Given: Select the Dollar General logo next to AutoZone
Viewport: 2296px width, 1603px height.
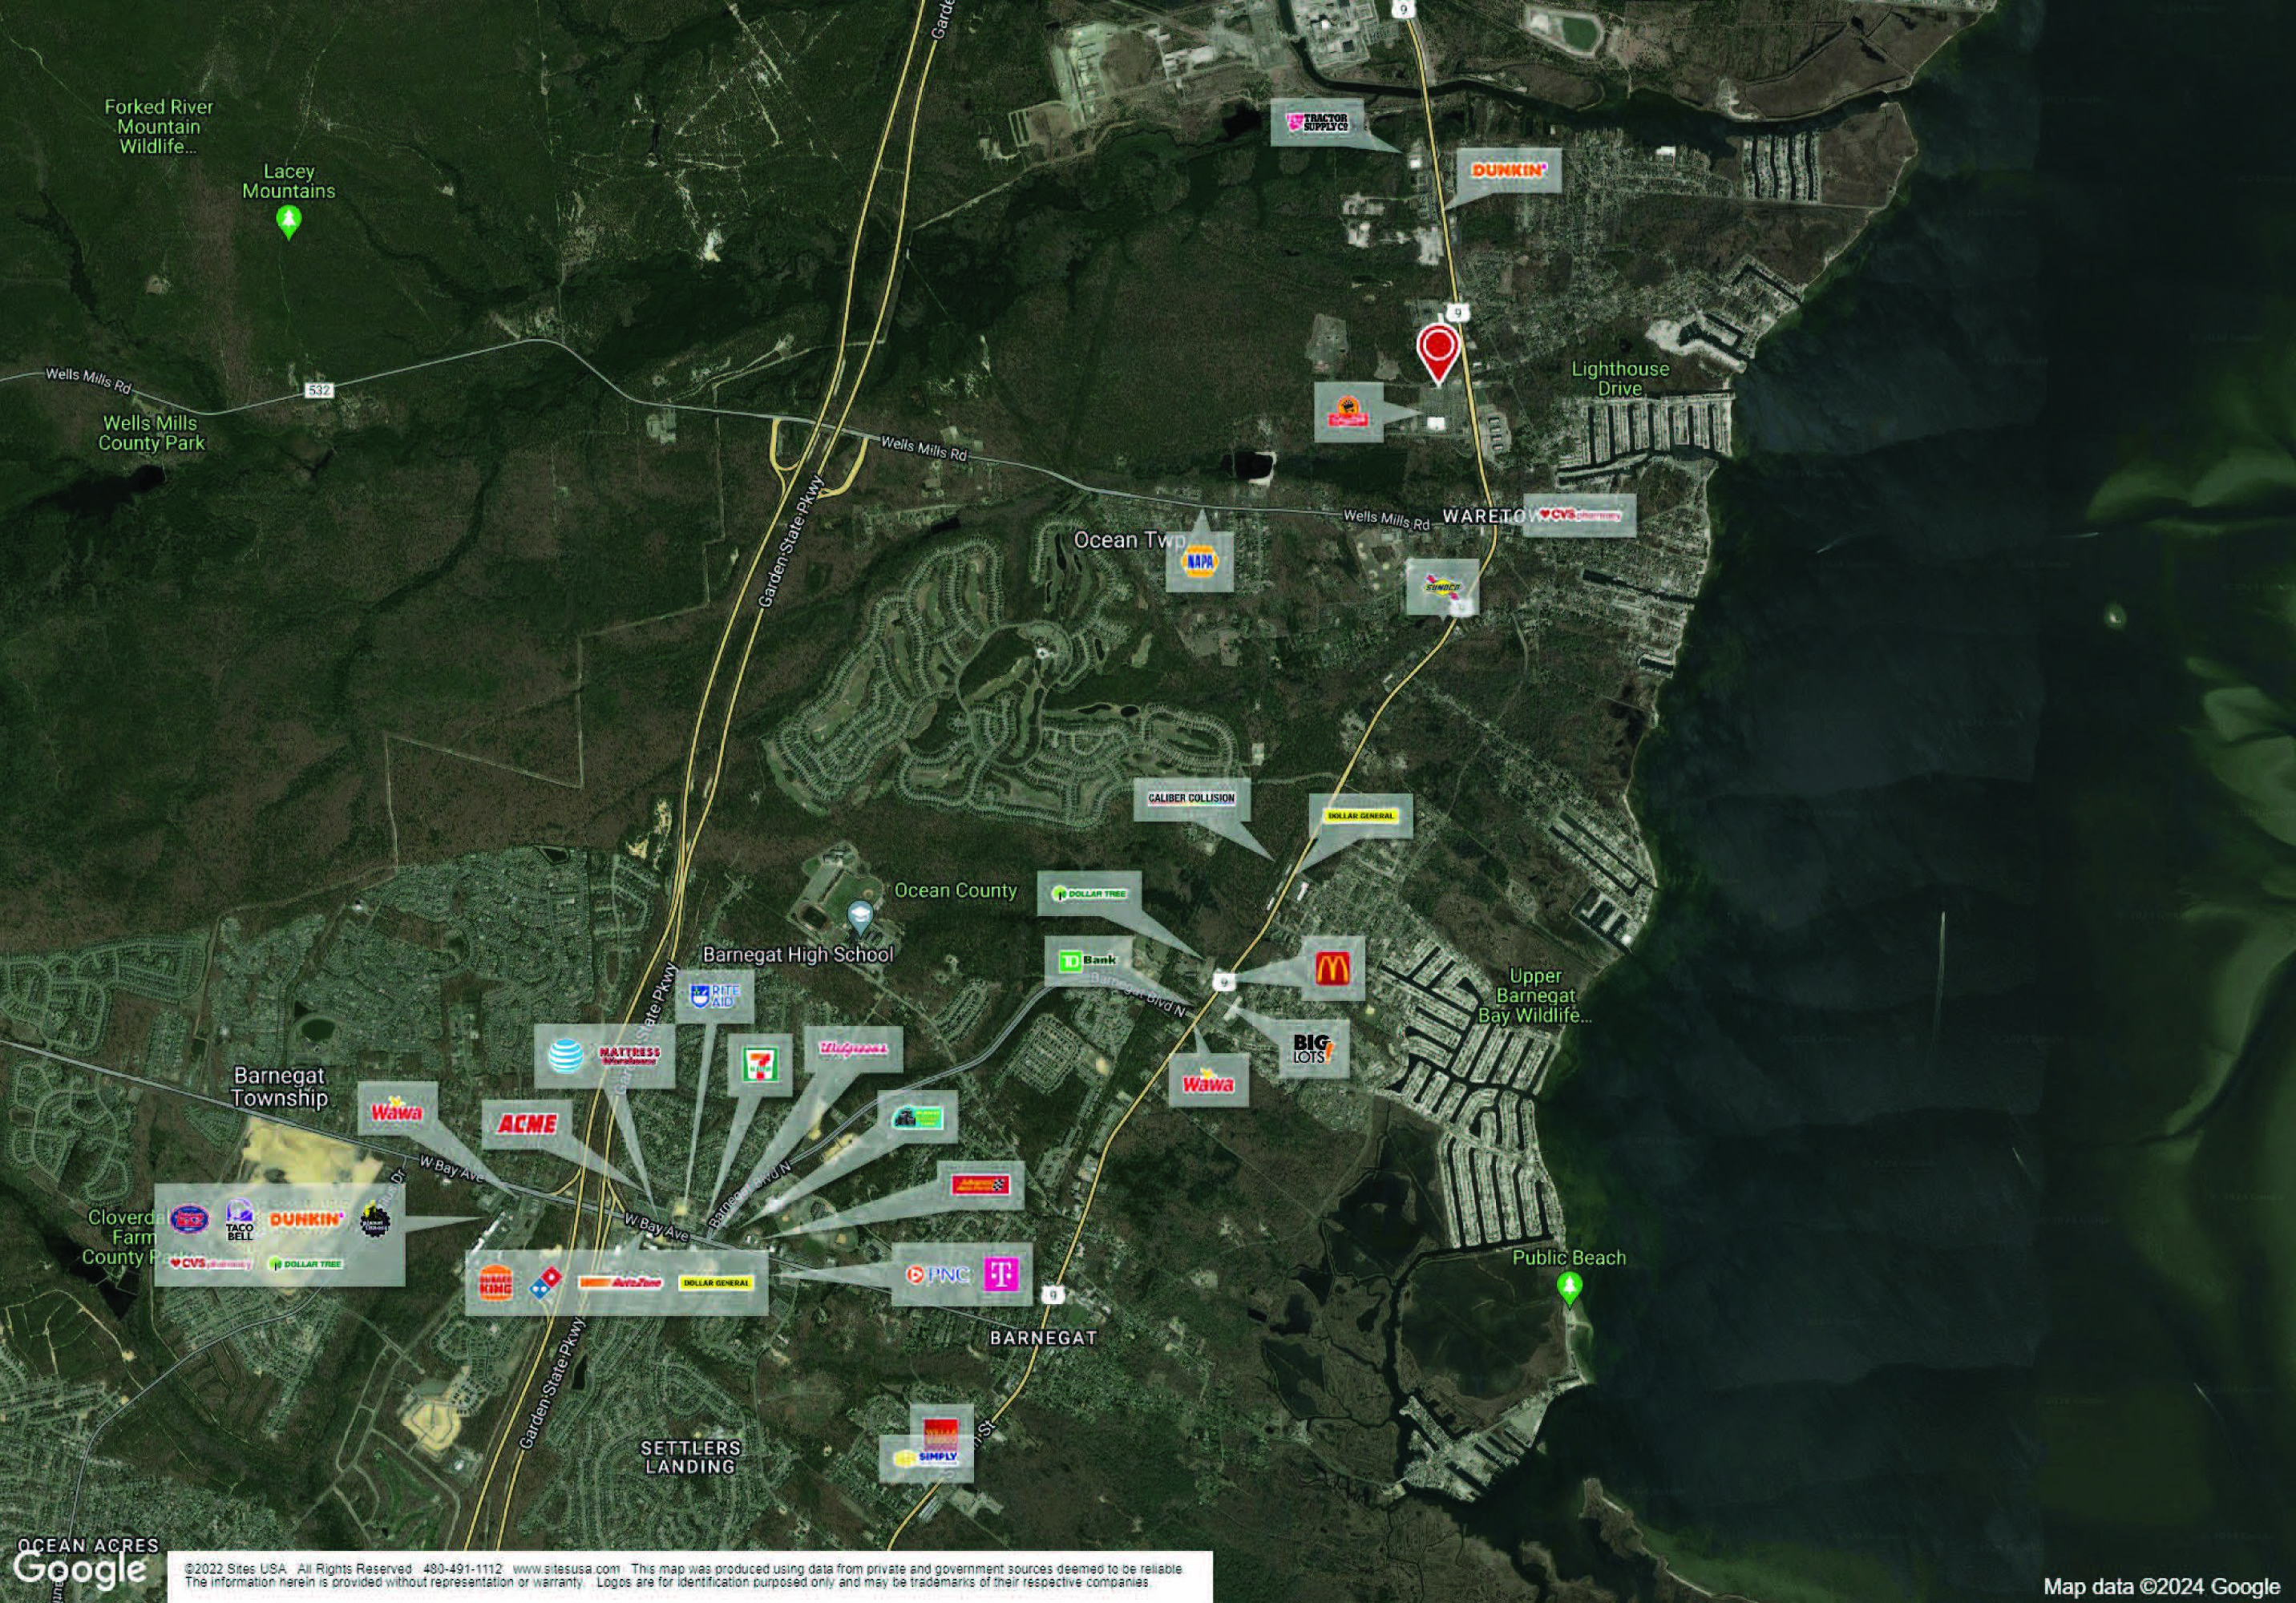Looking at the screenshot, I should coord(715,1282).
